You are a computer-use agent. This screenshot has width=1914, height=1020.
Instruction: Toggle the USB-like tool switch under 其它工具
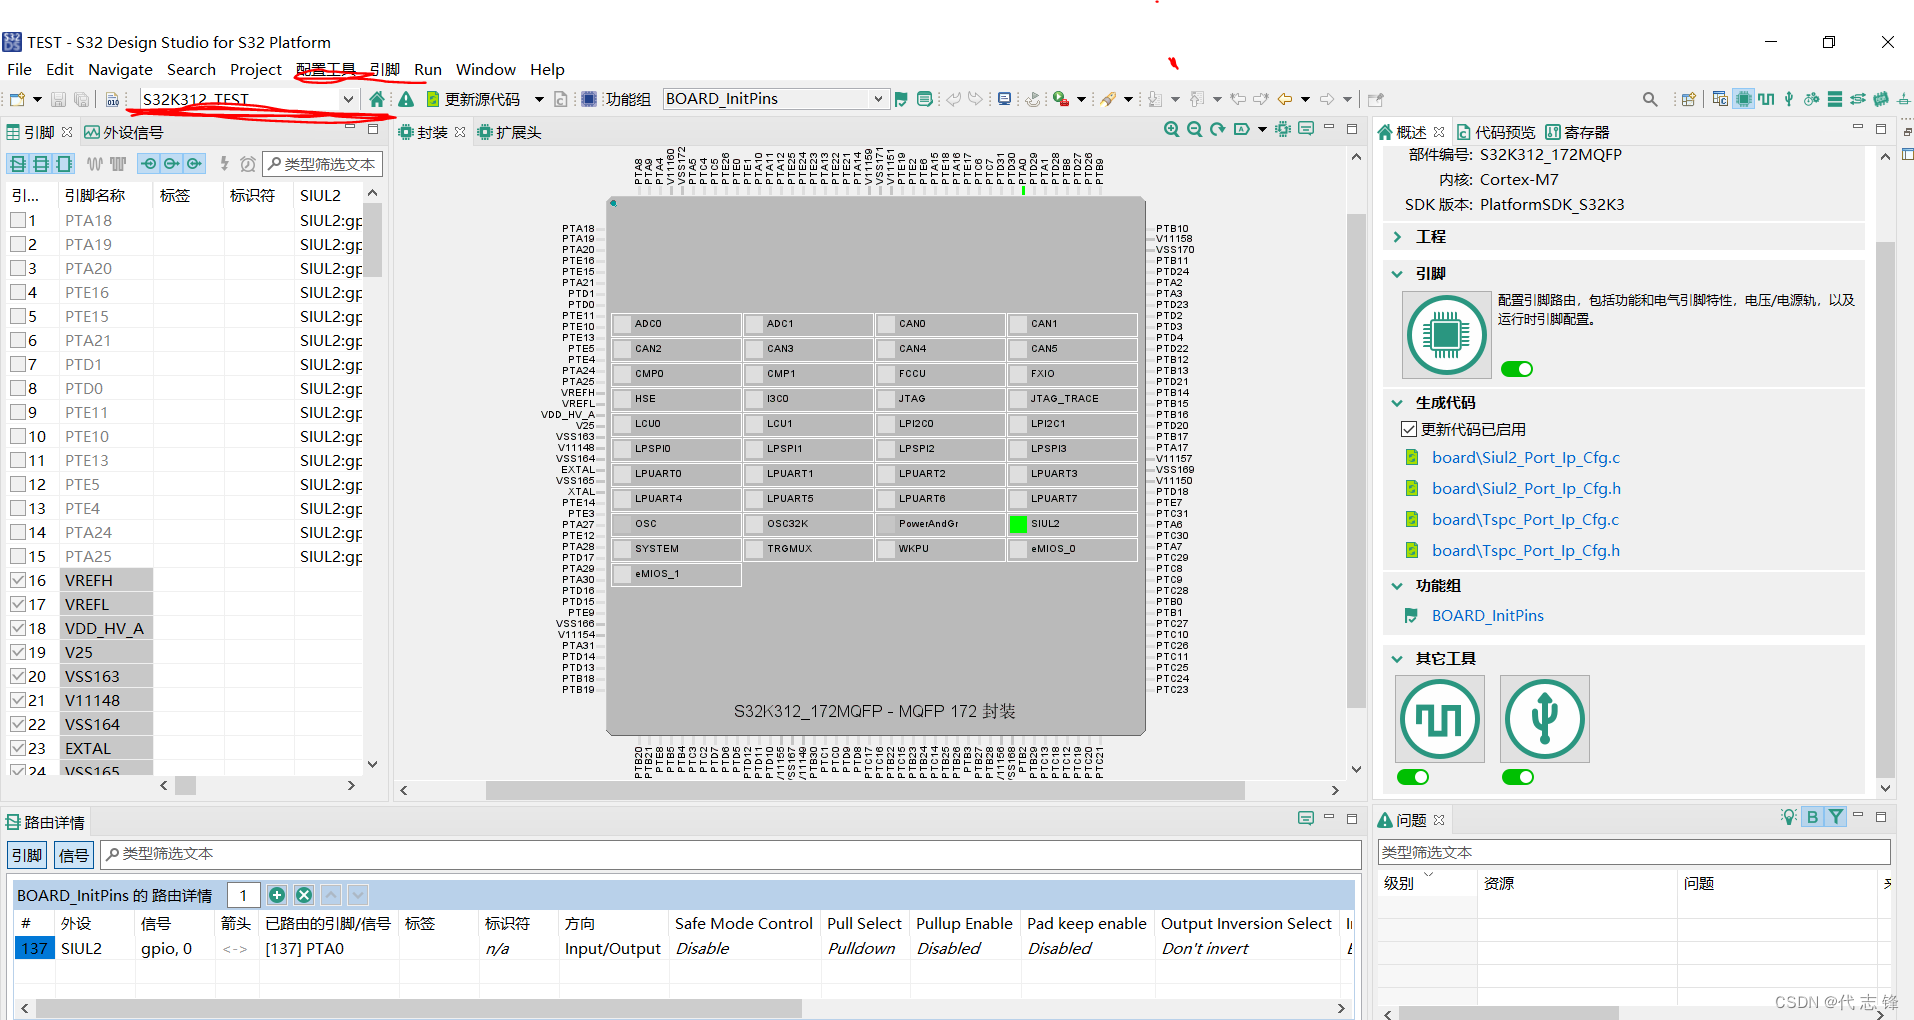click(1517, 777)
